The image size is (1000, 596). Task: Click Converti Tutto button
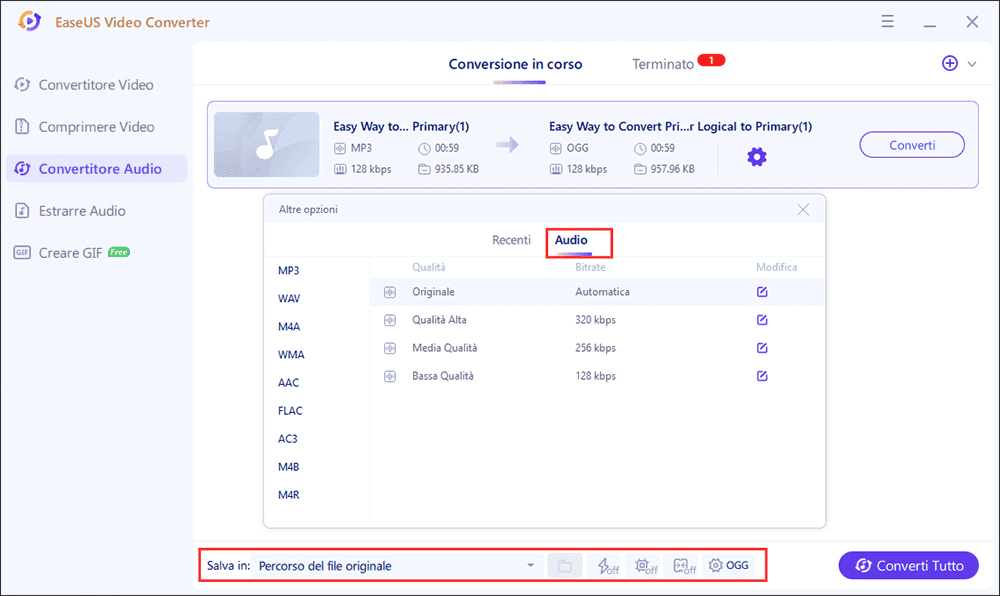(x=908, y=565)
